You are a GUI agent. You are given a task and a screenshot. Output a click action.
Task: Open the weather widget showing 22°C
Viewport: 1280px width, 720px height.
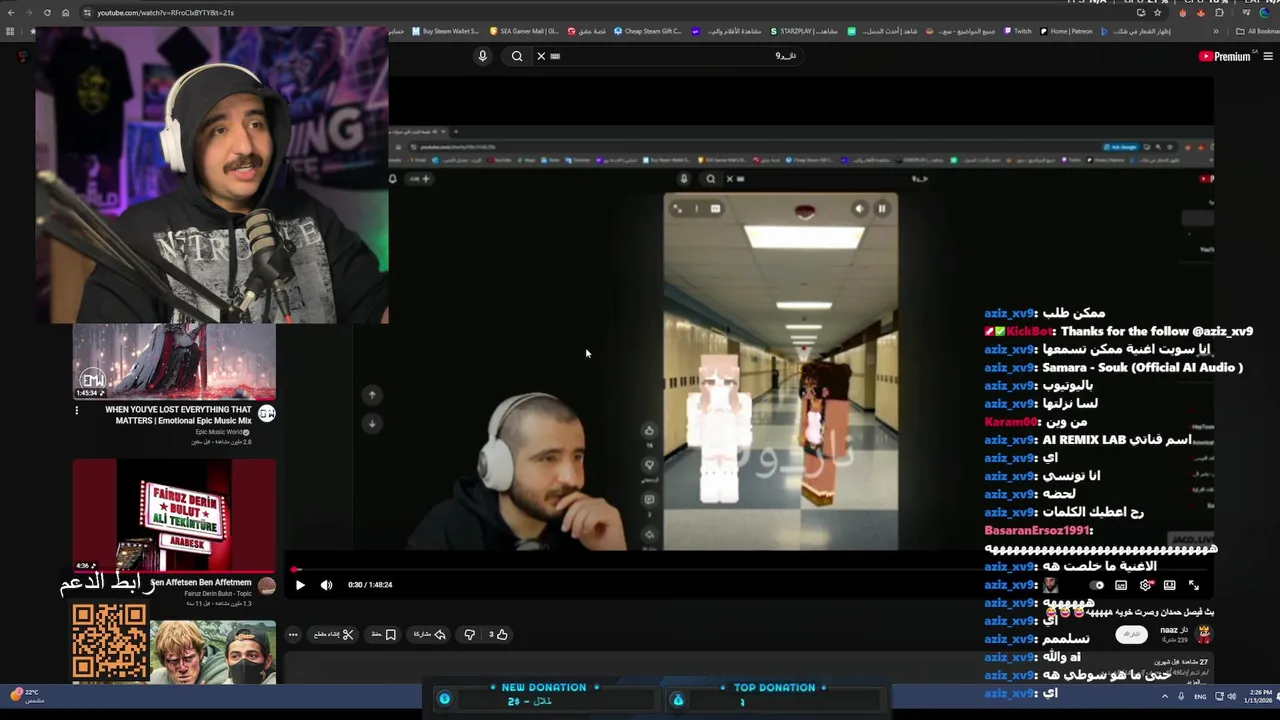[27, 696]
